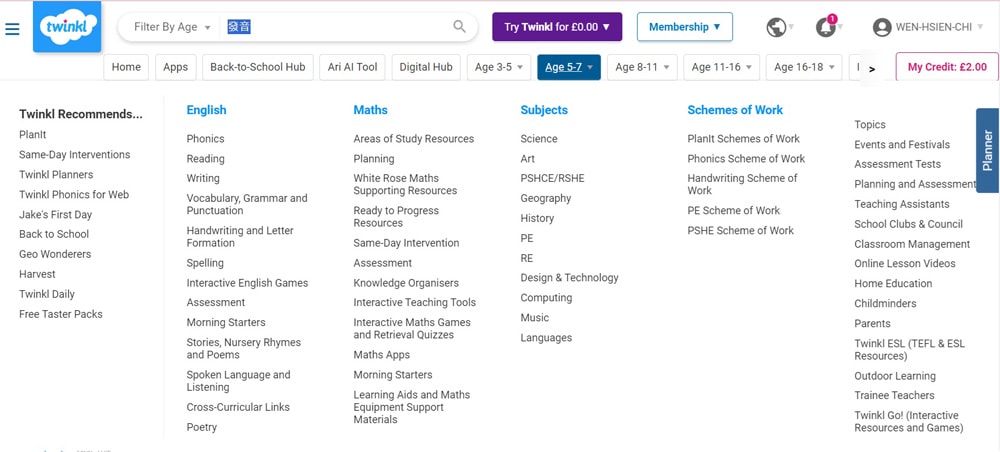
Task: Open the Filter By Age dropdown
Action: click(x=171, y=27)
